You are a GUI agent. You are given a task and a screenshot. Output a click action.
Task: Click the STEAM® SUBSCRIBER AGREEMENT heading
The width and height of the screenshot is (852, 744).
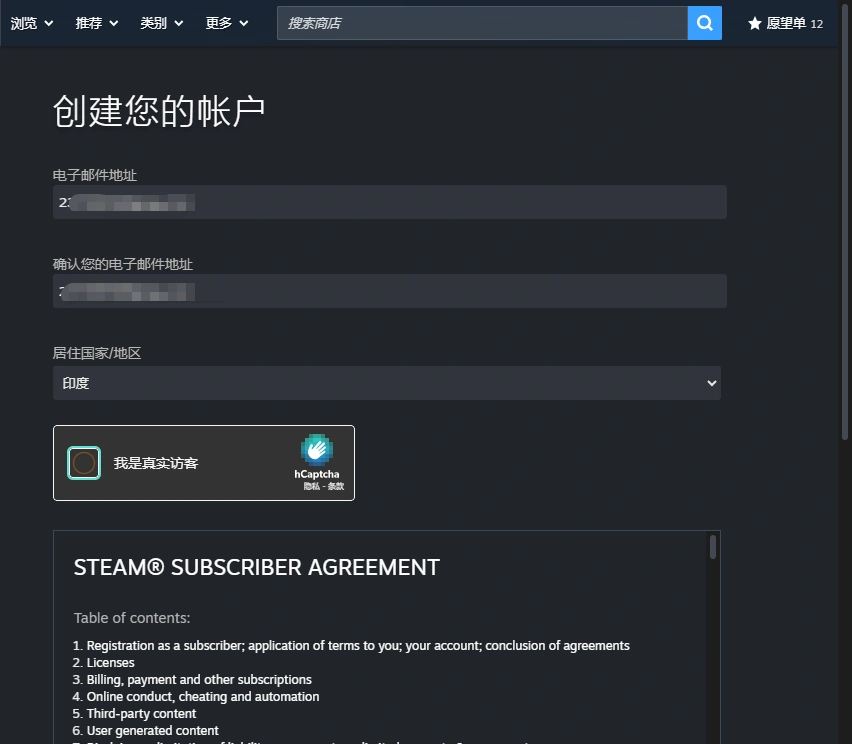click(256, 567)
